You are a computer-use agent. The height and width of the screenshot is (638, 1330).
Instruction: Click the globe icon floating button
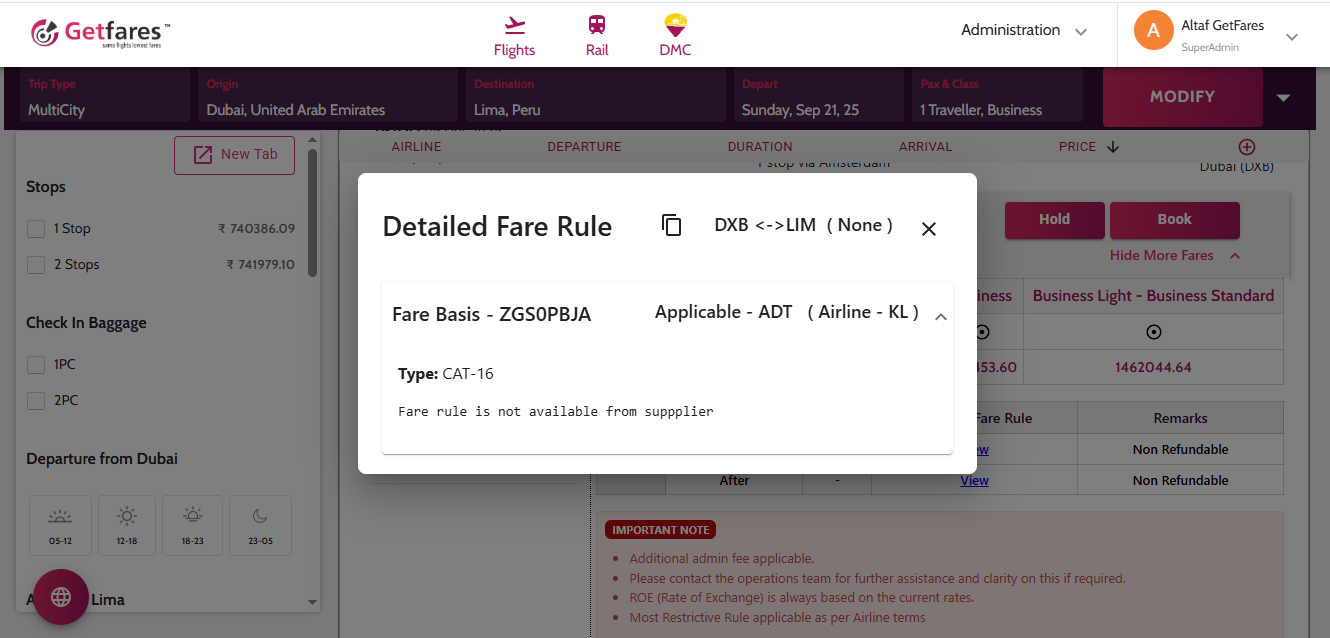click(x=61, y=597)
